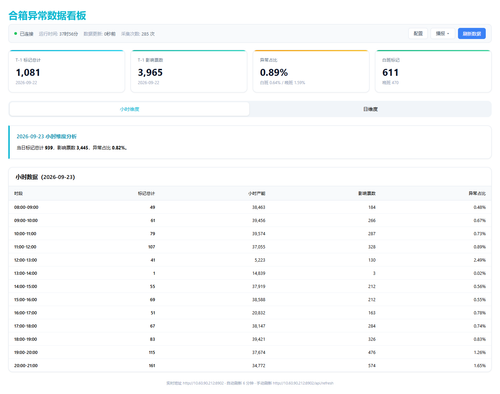Select the T-1 影响票数 card showing 3,965
Viewport: 500px width, 394px height.
click(x=189, y=71)
